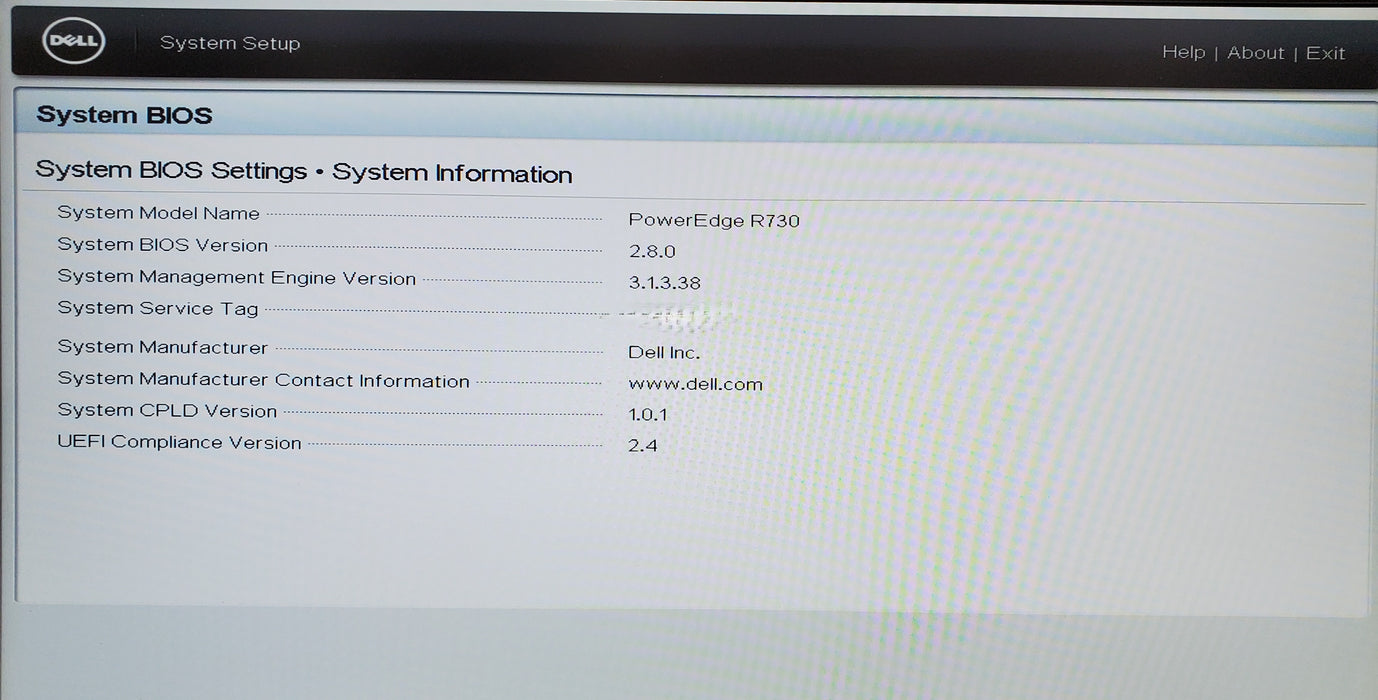Click Exit to leave System Setup
This screenshot has height=700, width=1378.
click(x=1325, y=53)
